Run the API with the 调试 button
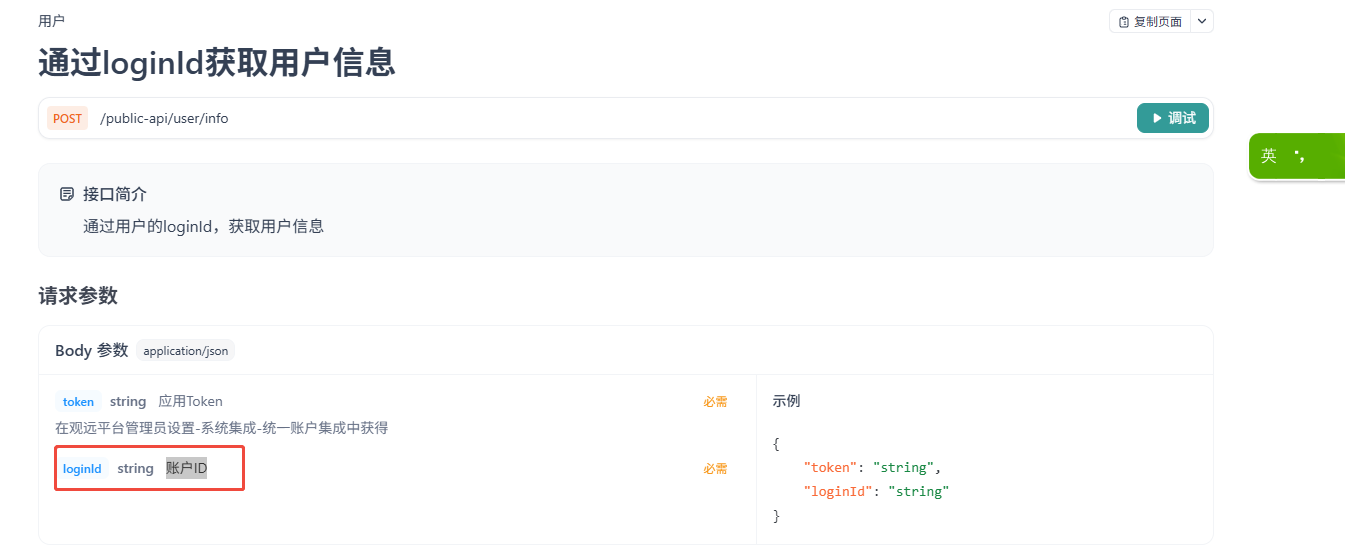The width and height of the screenshot is (1345, 552). [x=1173, y=118]
